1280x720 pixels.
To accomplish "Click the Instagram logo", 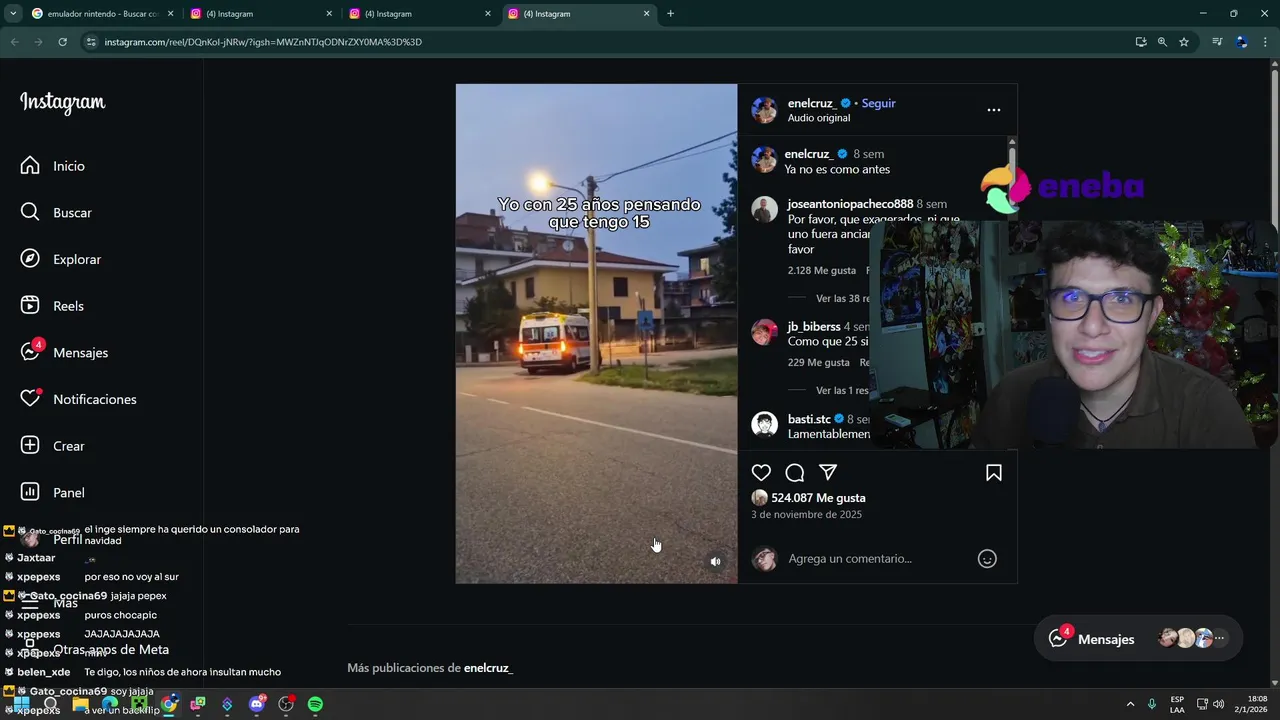I will 62,102.
